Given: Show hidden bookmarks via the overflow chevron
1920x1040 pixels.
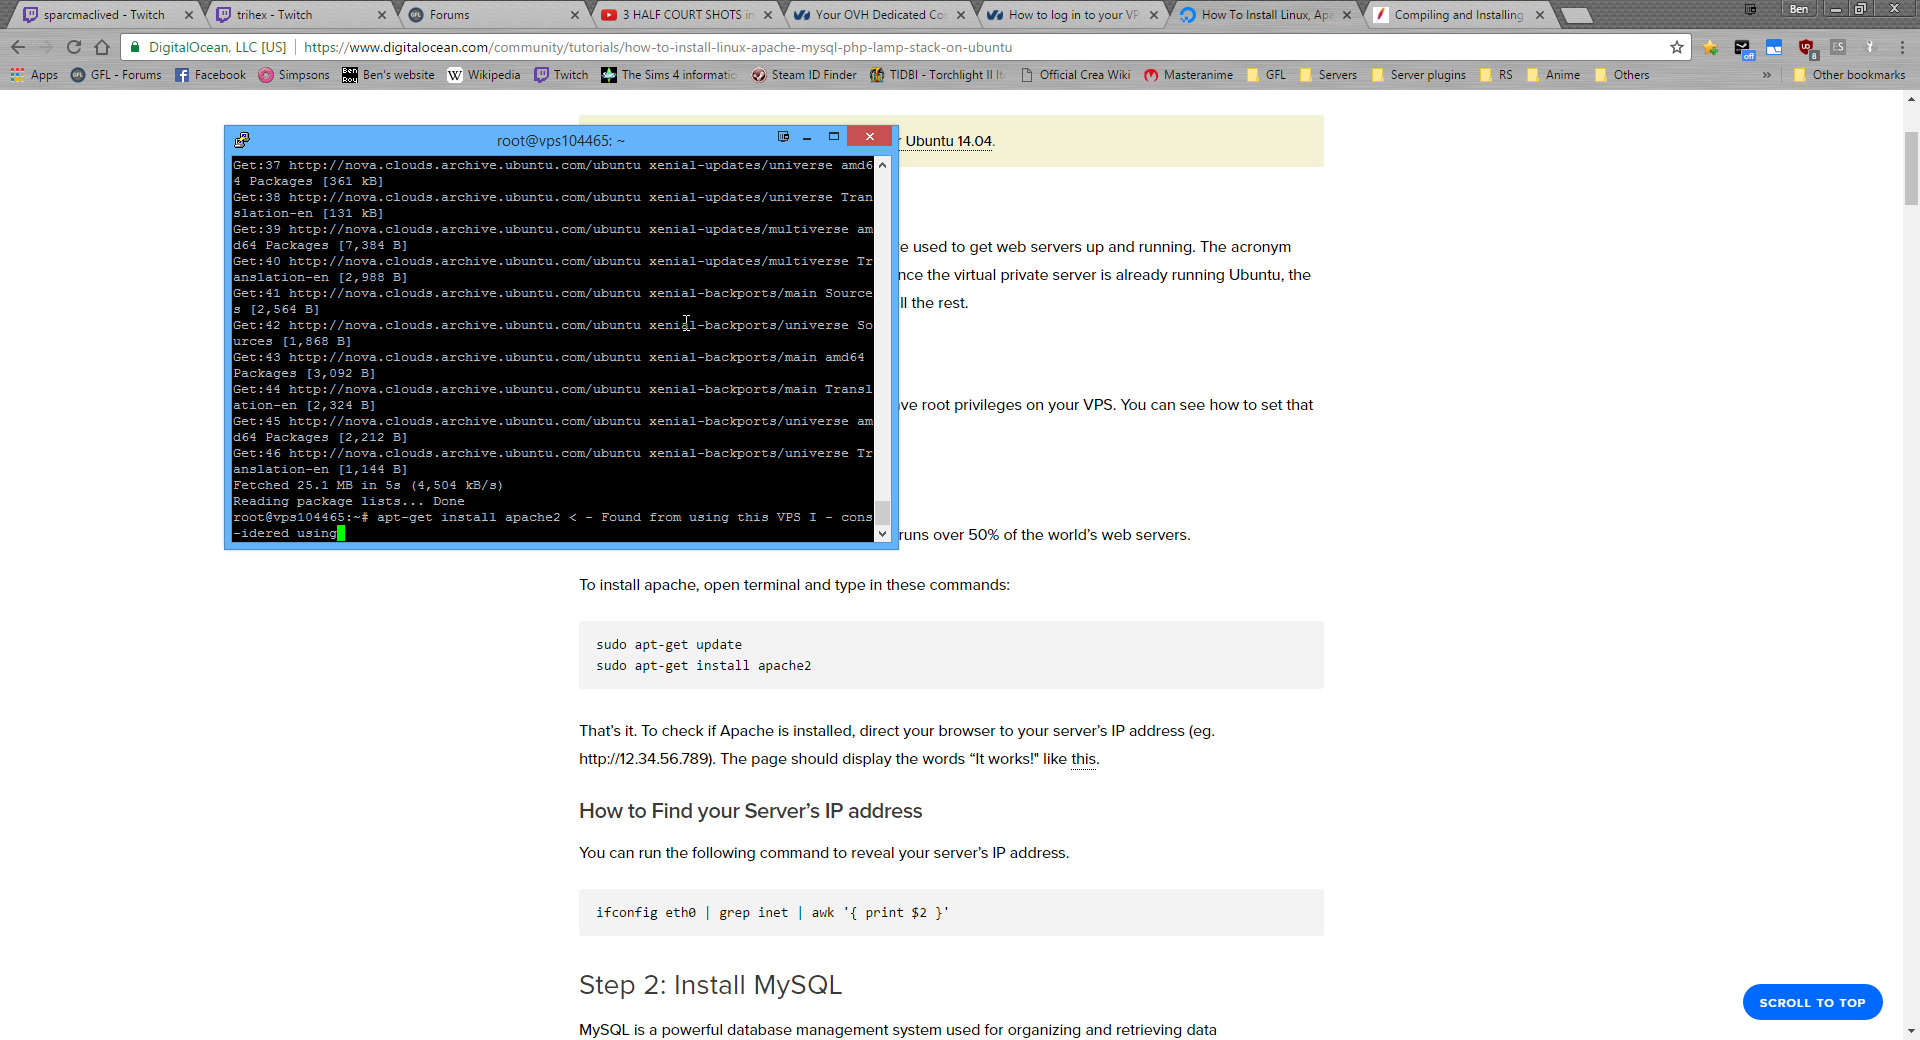Looking at the screenshot, I should tap(1767, 75).
